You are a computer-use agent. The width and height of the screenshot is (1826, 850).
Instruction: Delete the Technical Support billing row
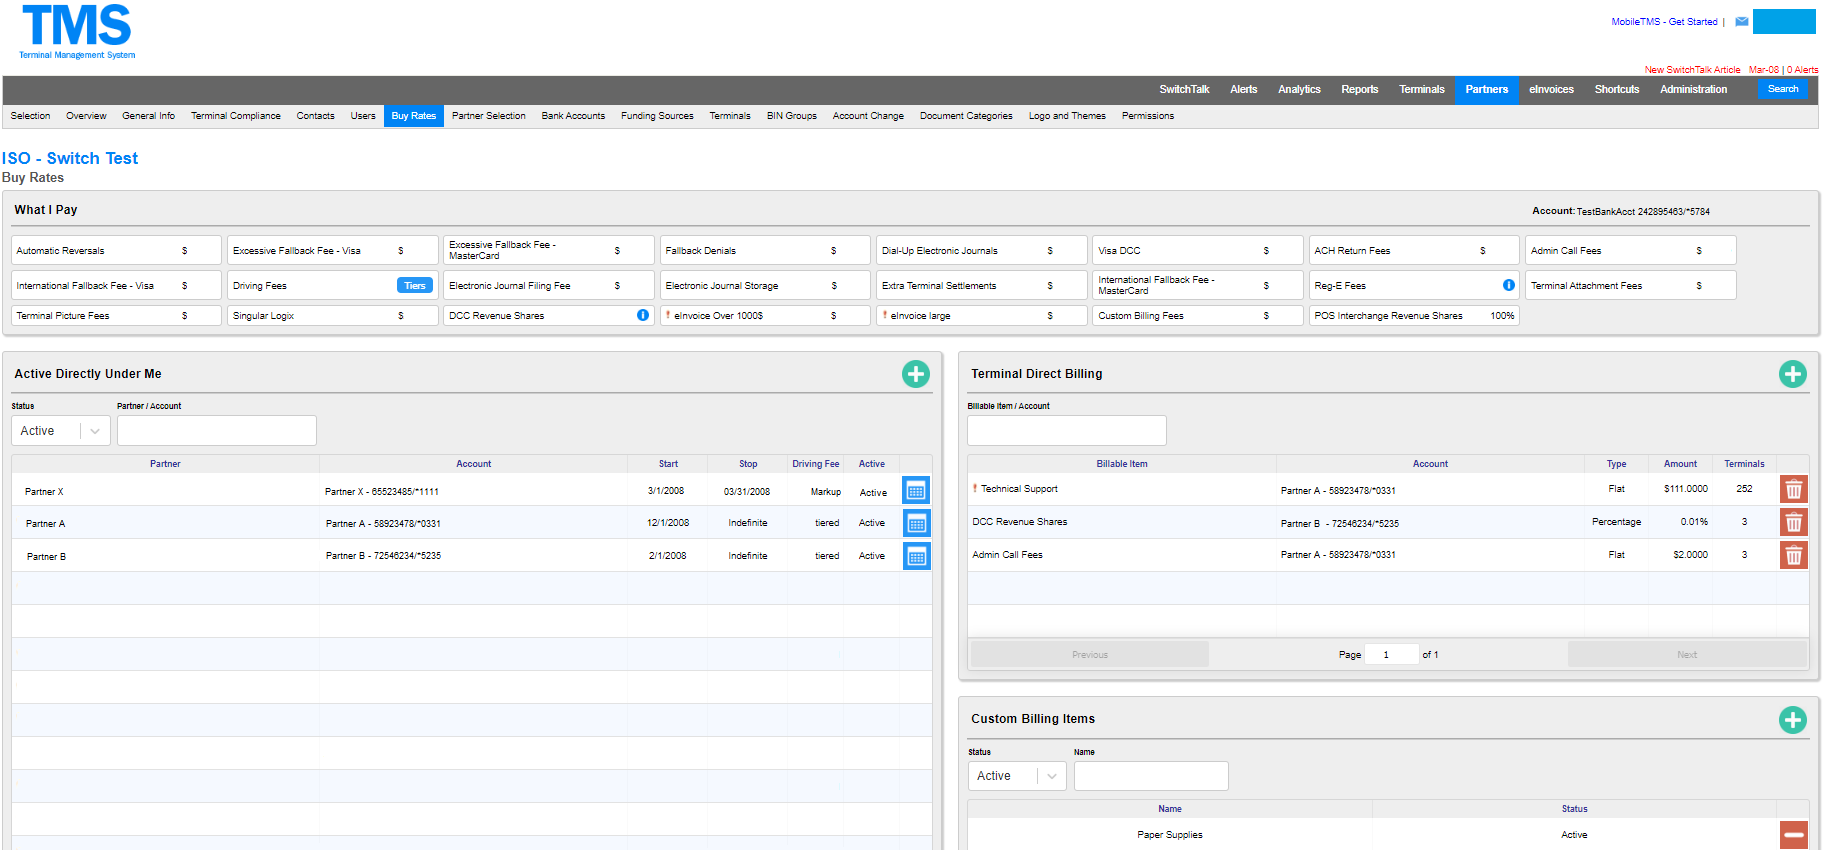(1794, 489)
